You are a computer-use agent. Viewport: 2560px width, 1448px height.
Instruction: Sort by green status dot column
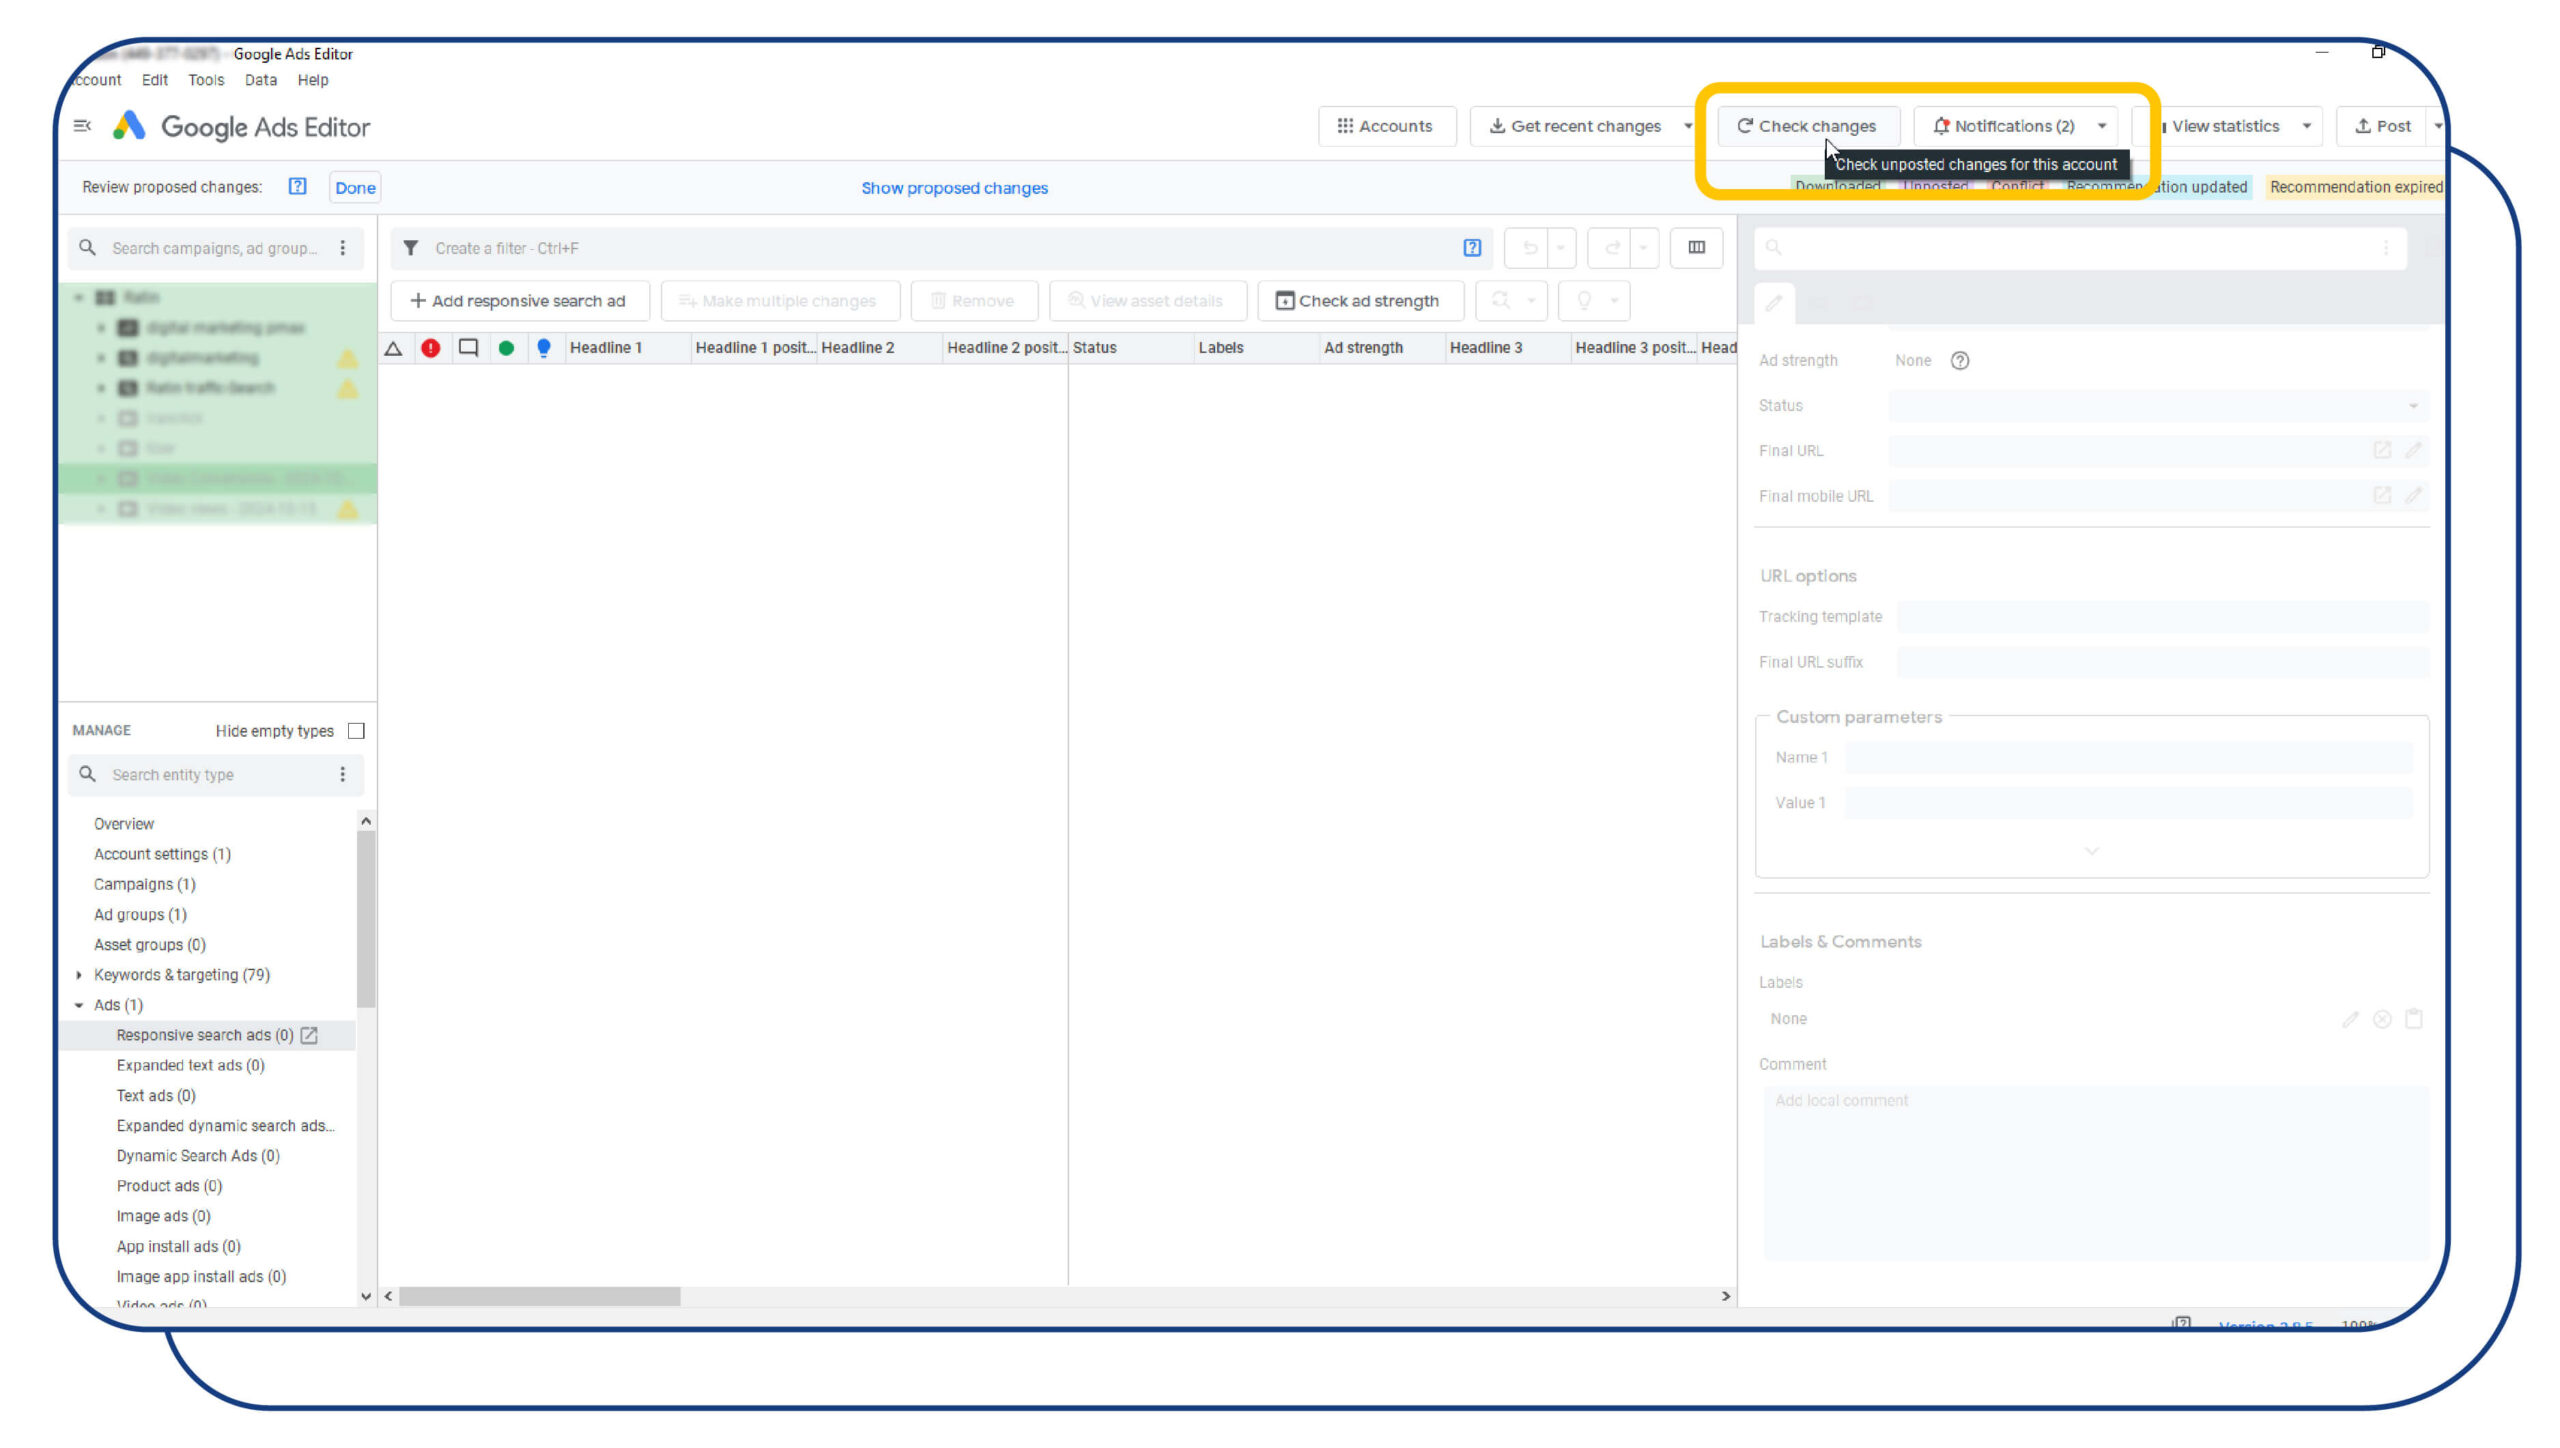point(506,348)
